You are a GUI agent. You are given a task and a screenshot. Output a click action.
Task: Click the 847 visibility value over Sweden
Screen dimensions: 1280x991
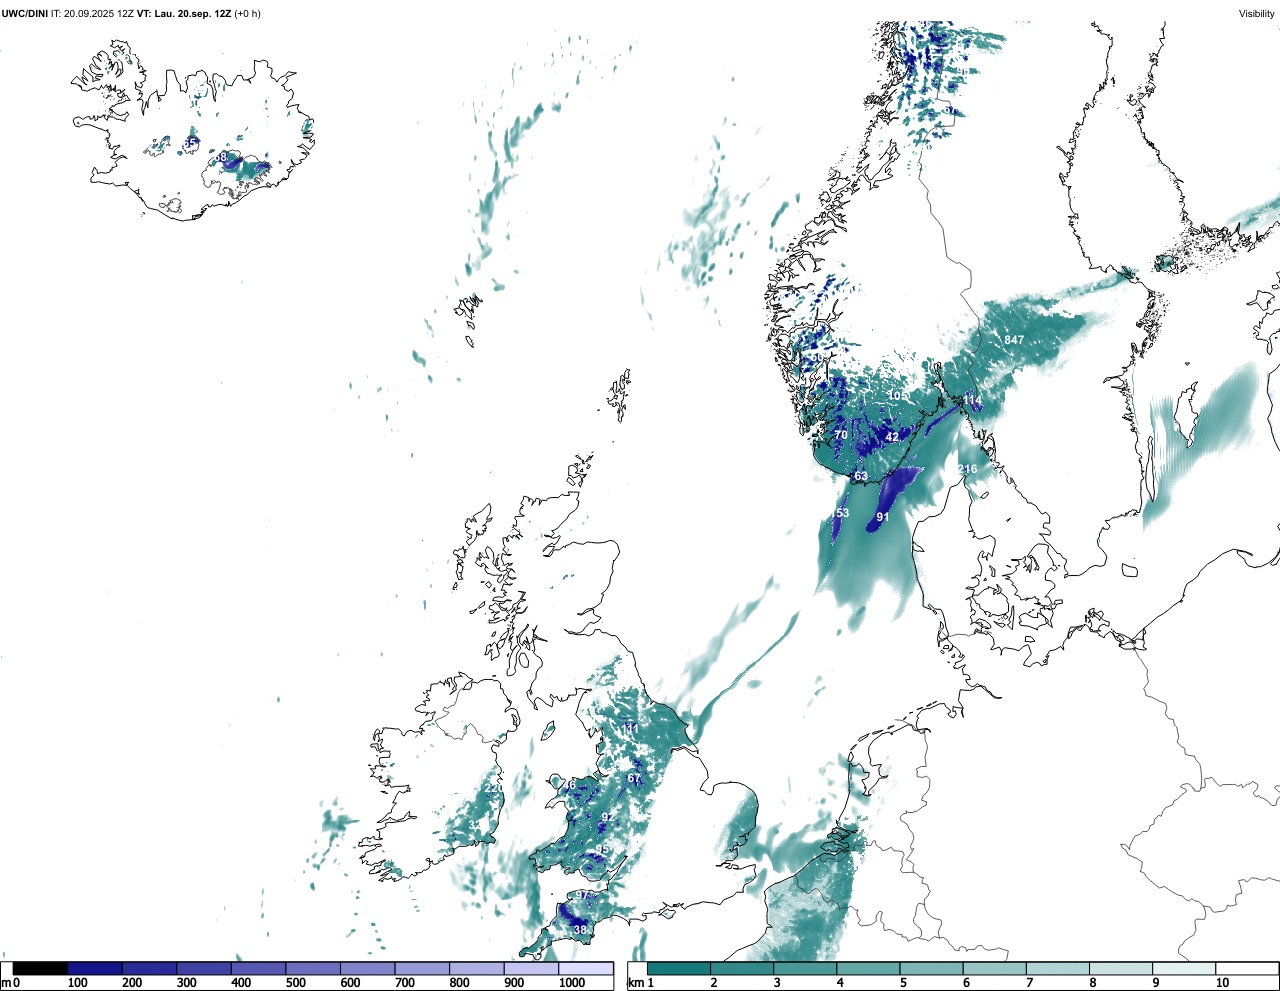[x=1014, y=340]
